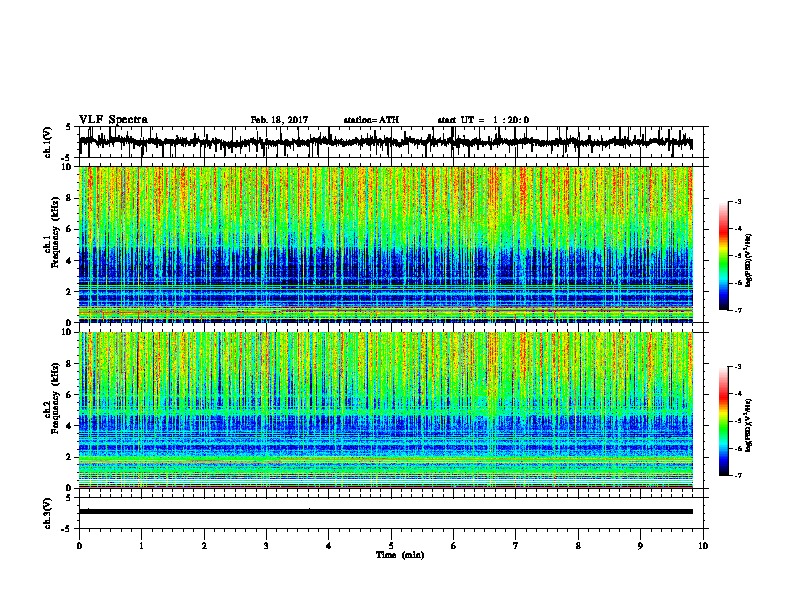Click the "2" frequency tick of ch.1 spectrogram

(x=70, y=292)
